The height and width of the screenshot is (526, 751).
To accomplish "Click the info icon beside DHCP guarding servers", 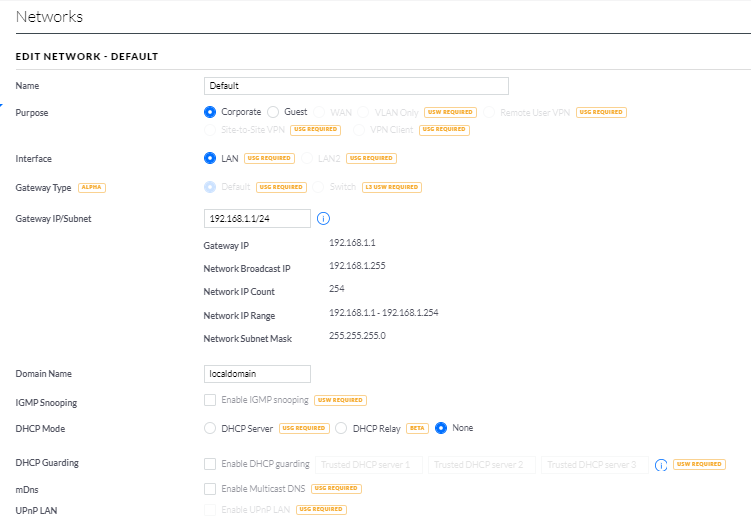I will pos(660,465).
